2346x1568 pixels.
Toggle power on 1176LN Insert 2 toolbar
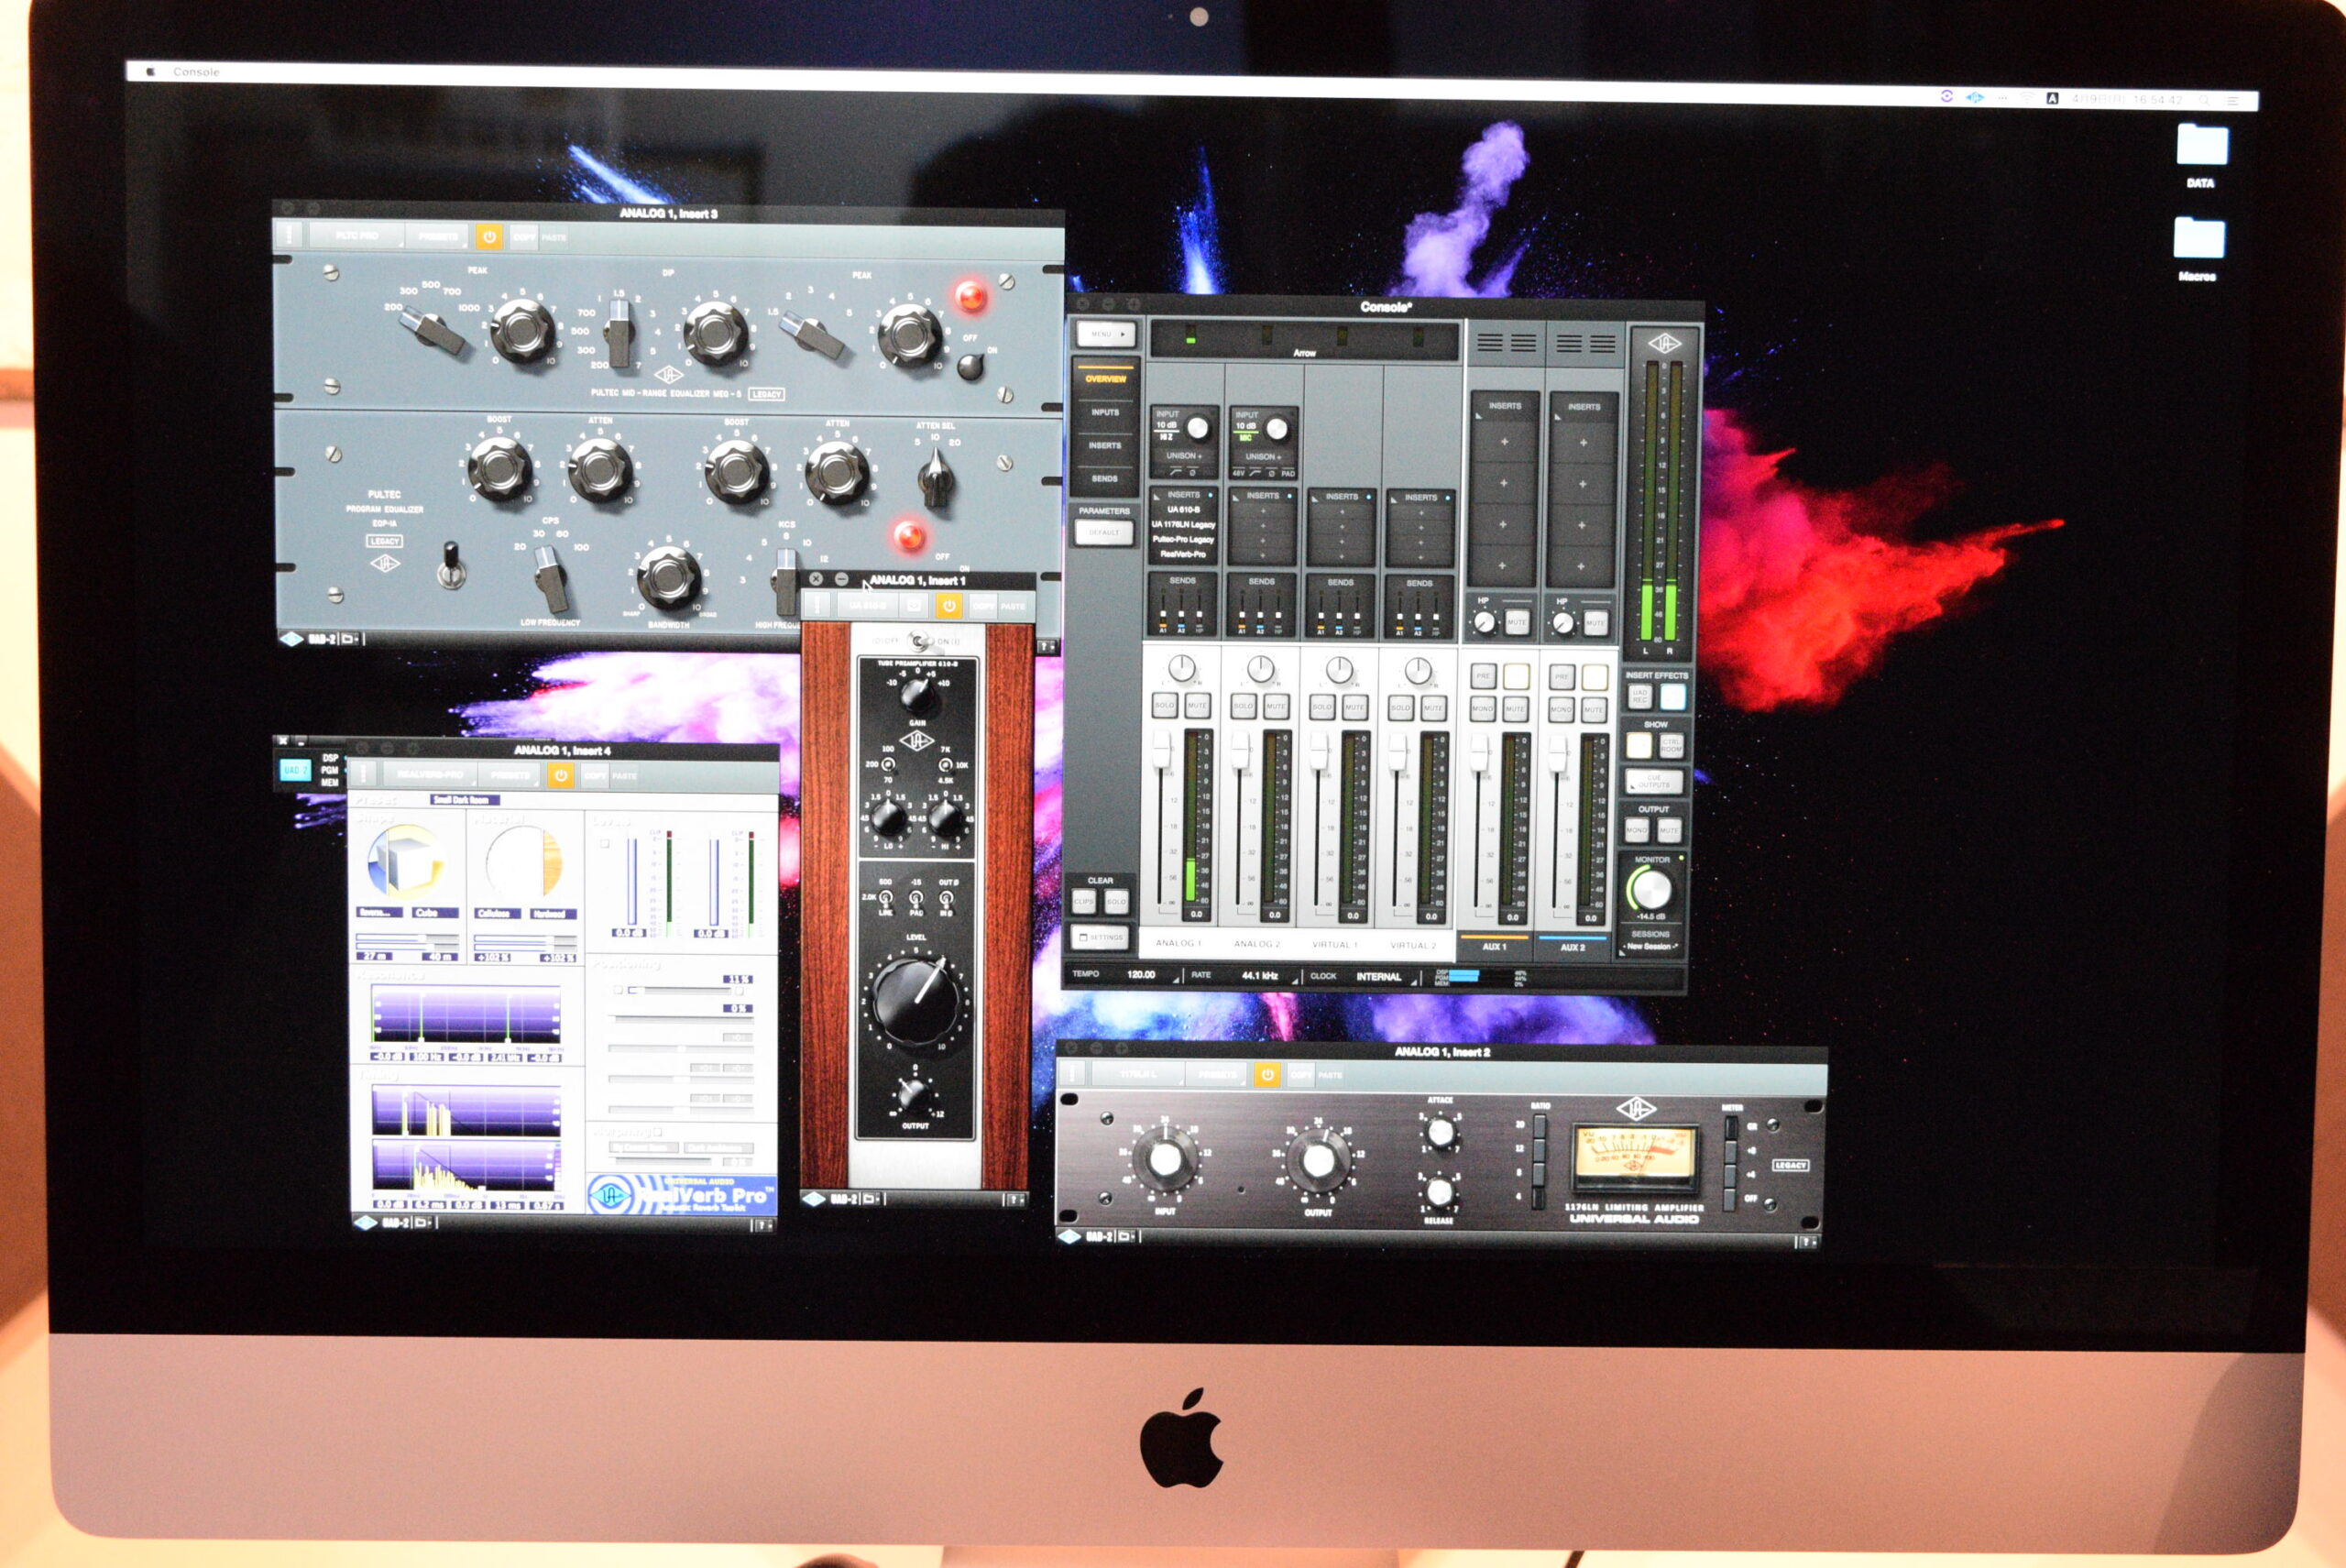[1267, 1075]
